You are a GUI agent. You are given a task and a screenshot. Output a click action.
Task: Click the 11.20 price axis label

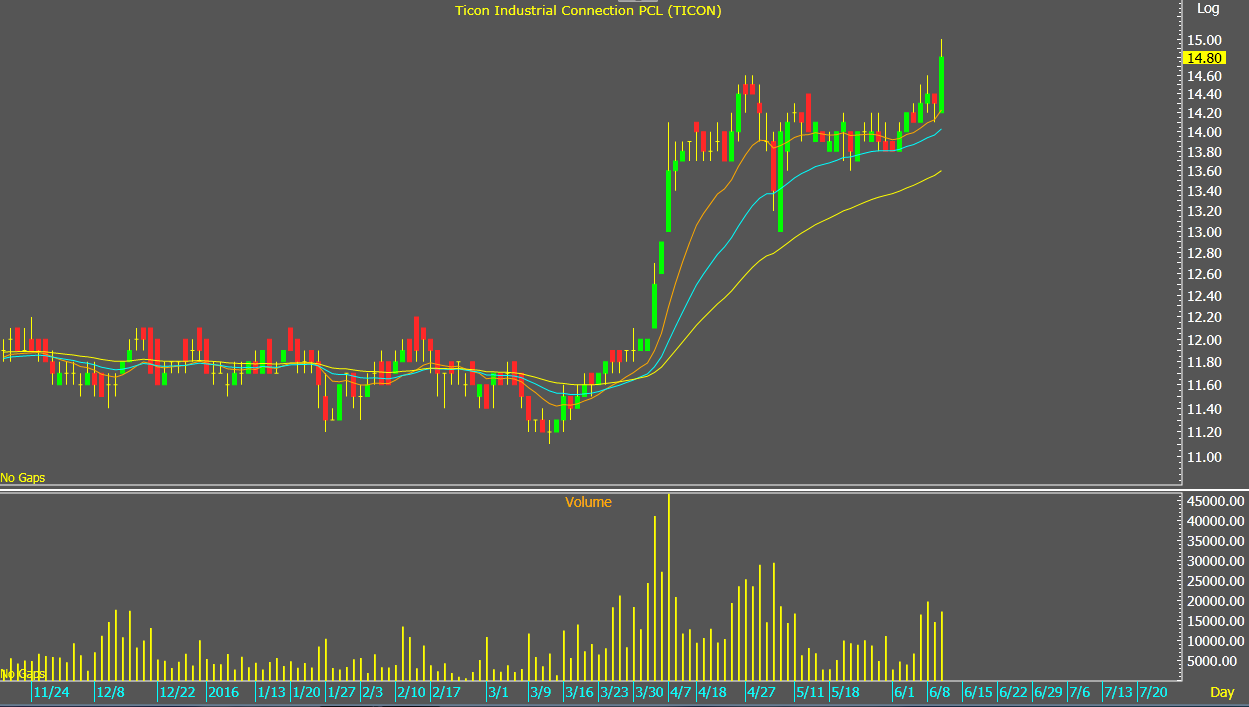tap(1203, 432)
